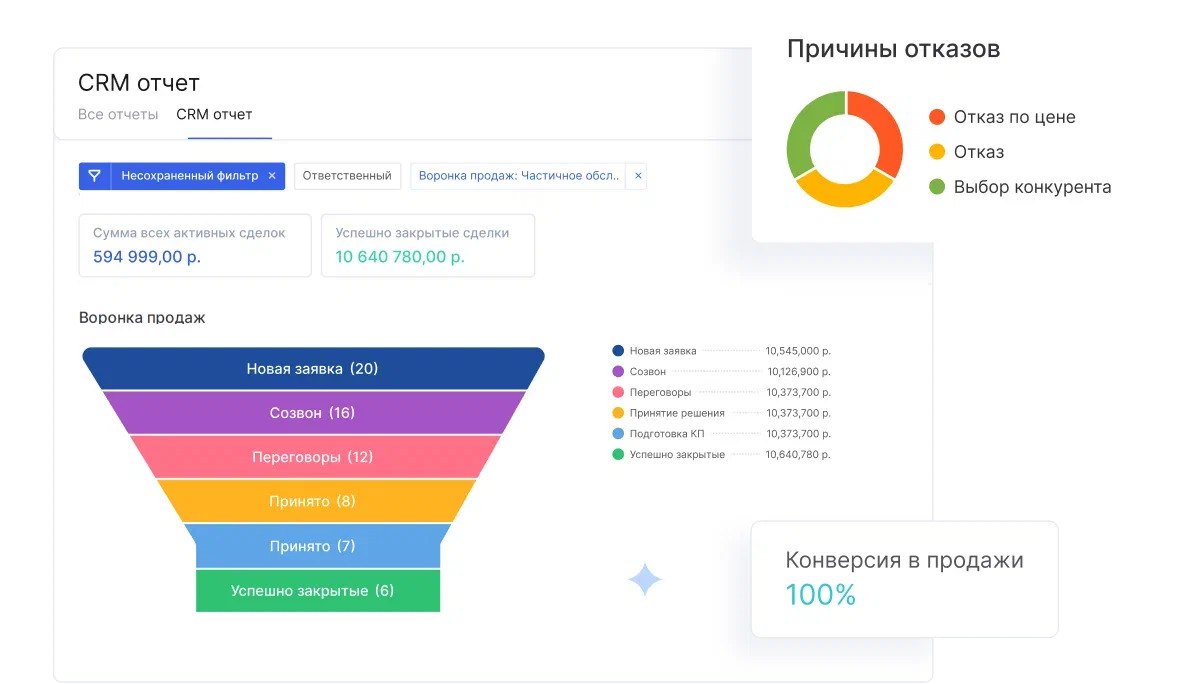Screen dimensions: 1200x684
Task: Click the green Успешно закрытые legend dot
Action: (x=618, y=455)
